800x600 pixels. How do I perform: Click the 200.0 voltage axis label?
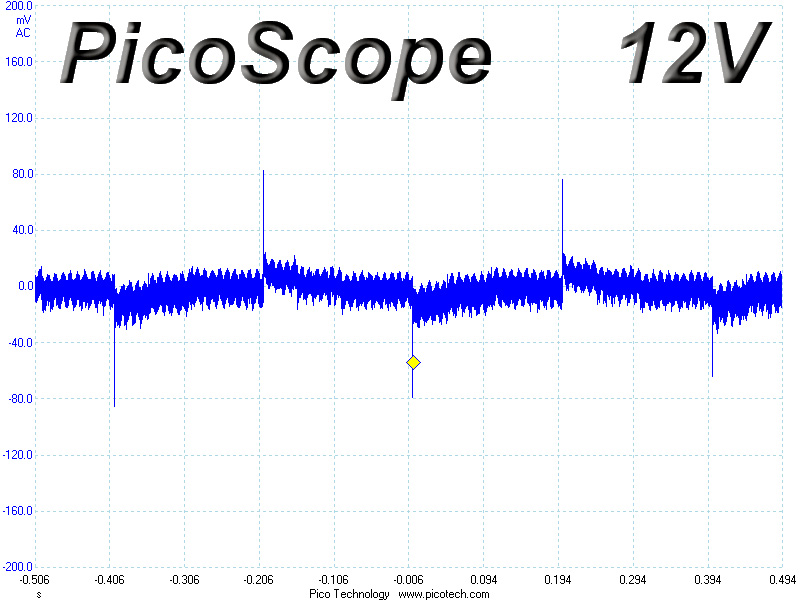pyautogui.click(x=19, y=6)
